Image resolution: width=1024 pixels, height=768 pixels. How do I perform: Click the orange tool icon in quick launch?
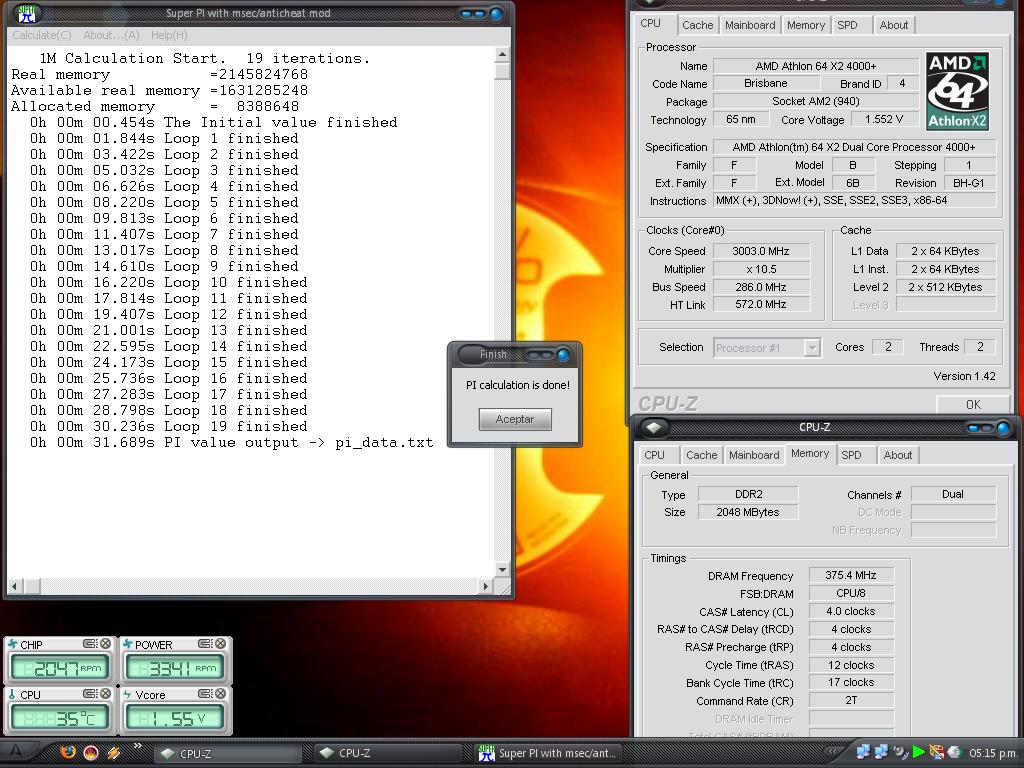[114, 752]
